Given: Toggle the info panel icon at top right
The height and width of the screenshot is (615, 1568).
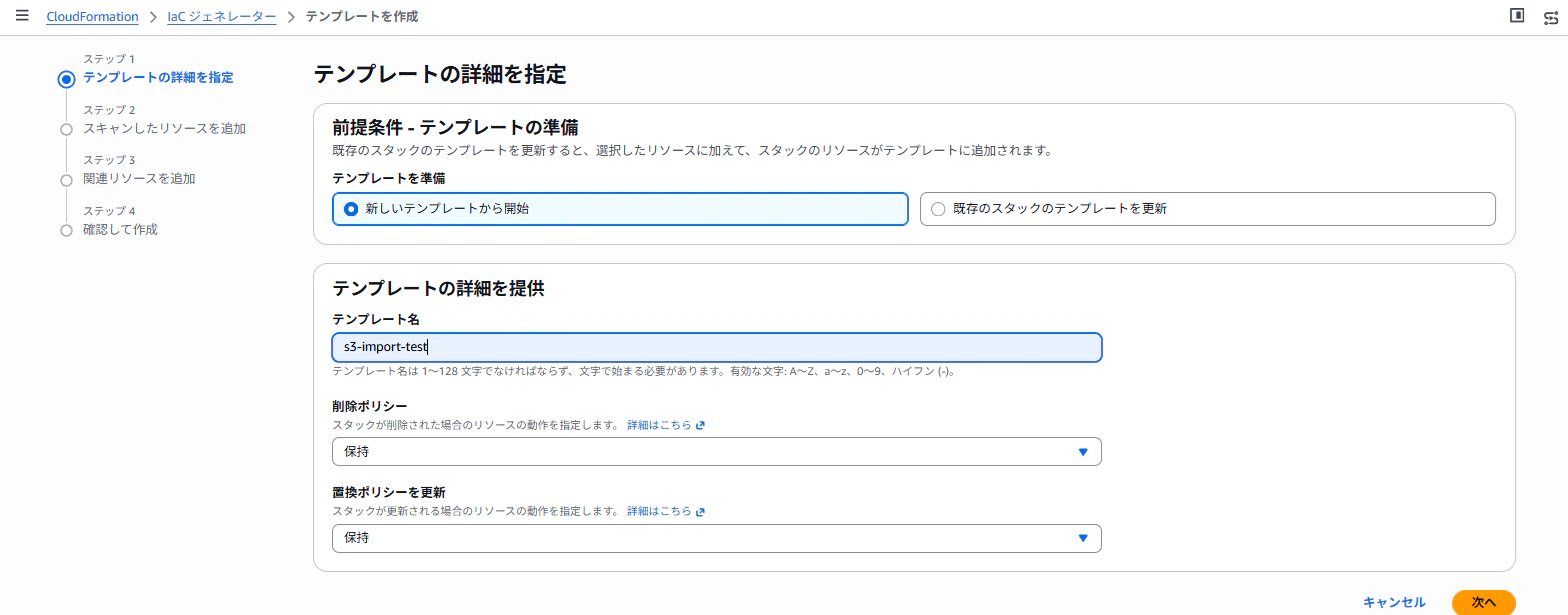Looking at the screenshot, I should 1517,16.
